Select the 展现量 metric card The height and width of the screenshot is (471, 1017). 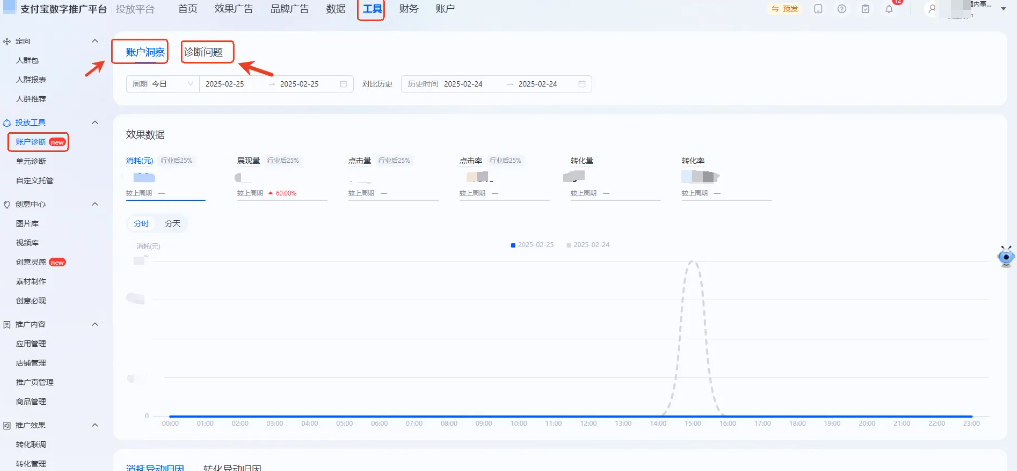[x=282, y=177]
